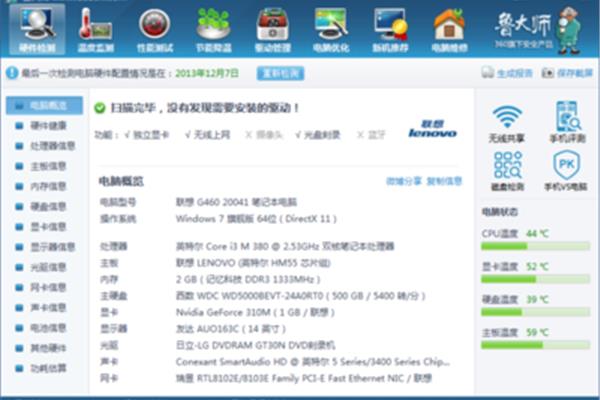Click the 鲁大师 logo with mascot
Viewport: 600px width, 400px height.
pos(538,31)
